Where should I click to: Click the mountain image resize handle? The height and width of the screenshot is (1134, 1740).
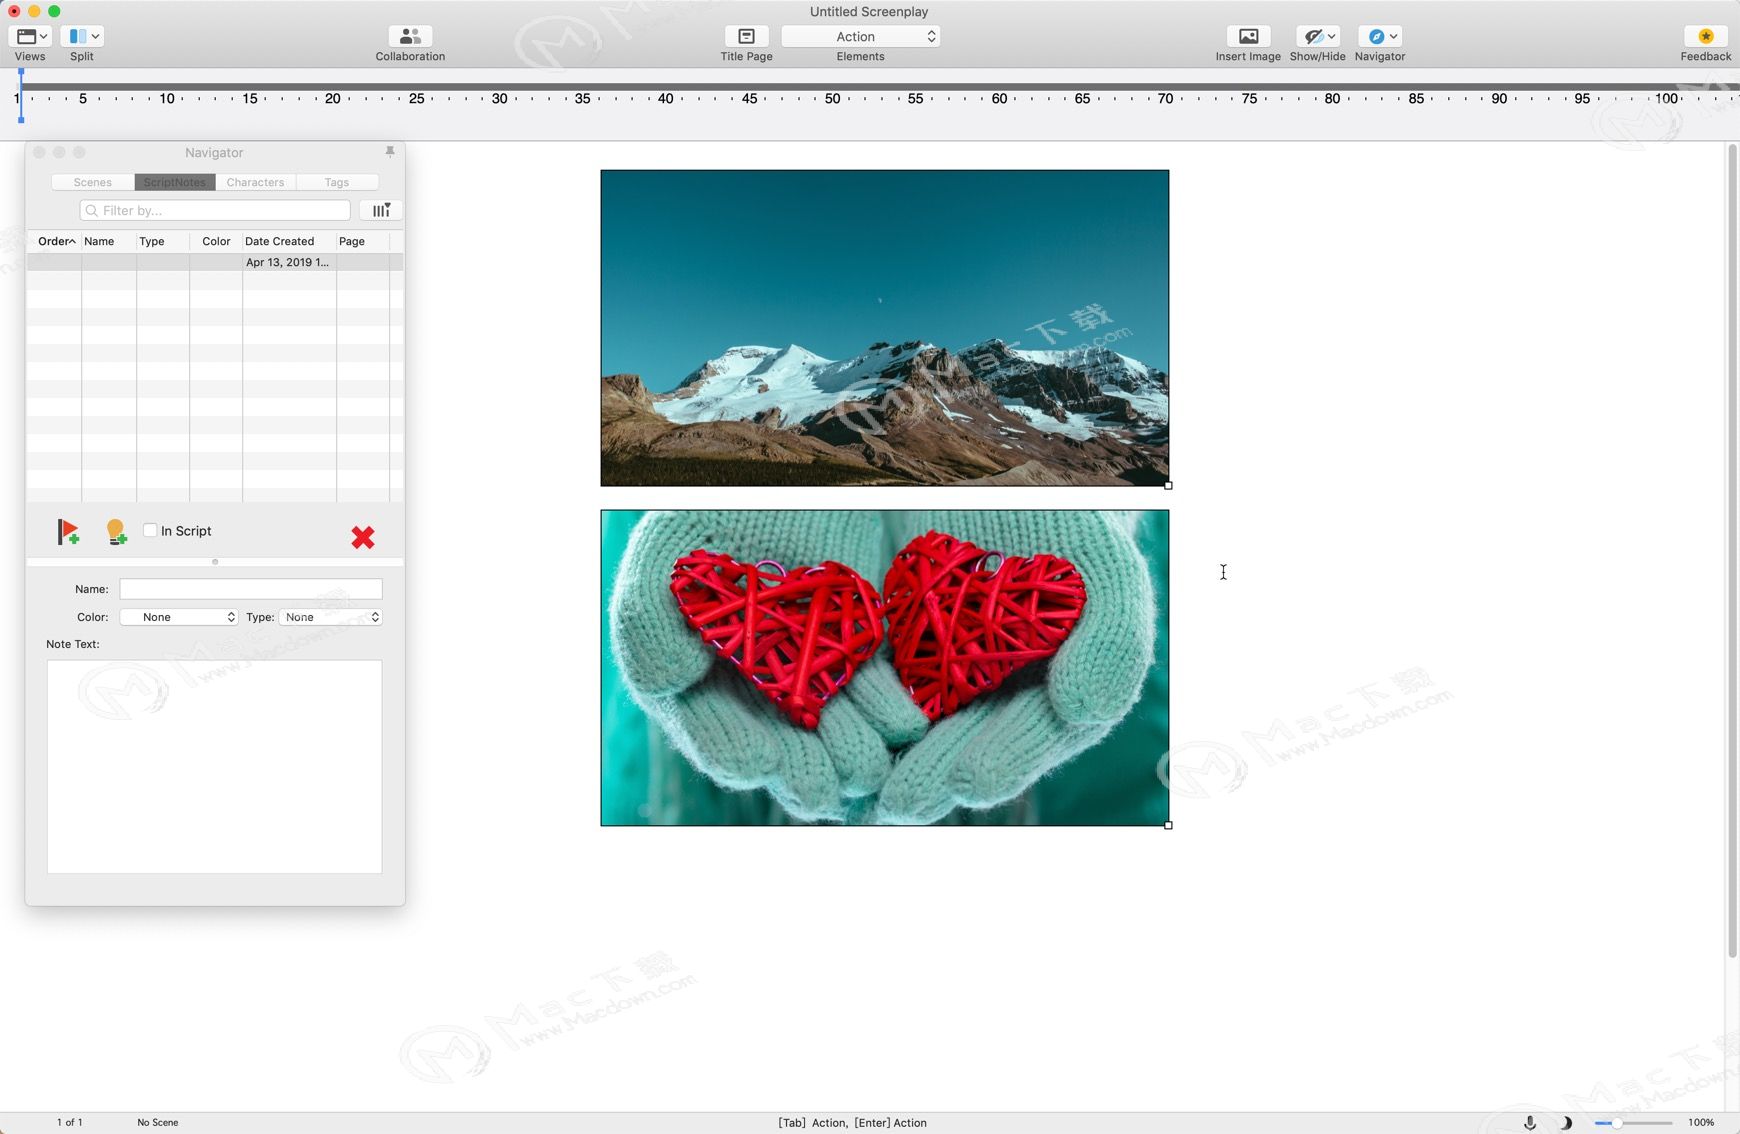pos(1168,485)
